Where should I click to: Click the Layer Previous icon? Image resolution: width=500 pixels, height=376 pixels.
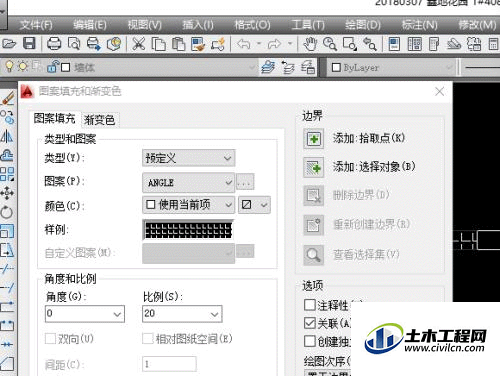(288, 67)
